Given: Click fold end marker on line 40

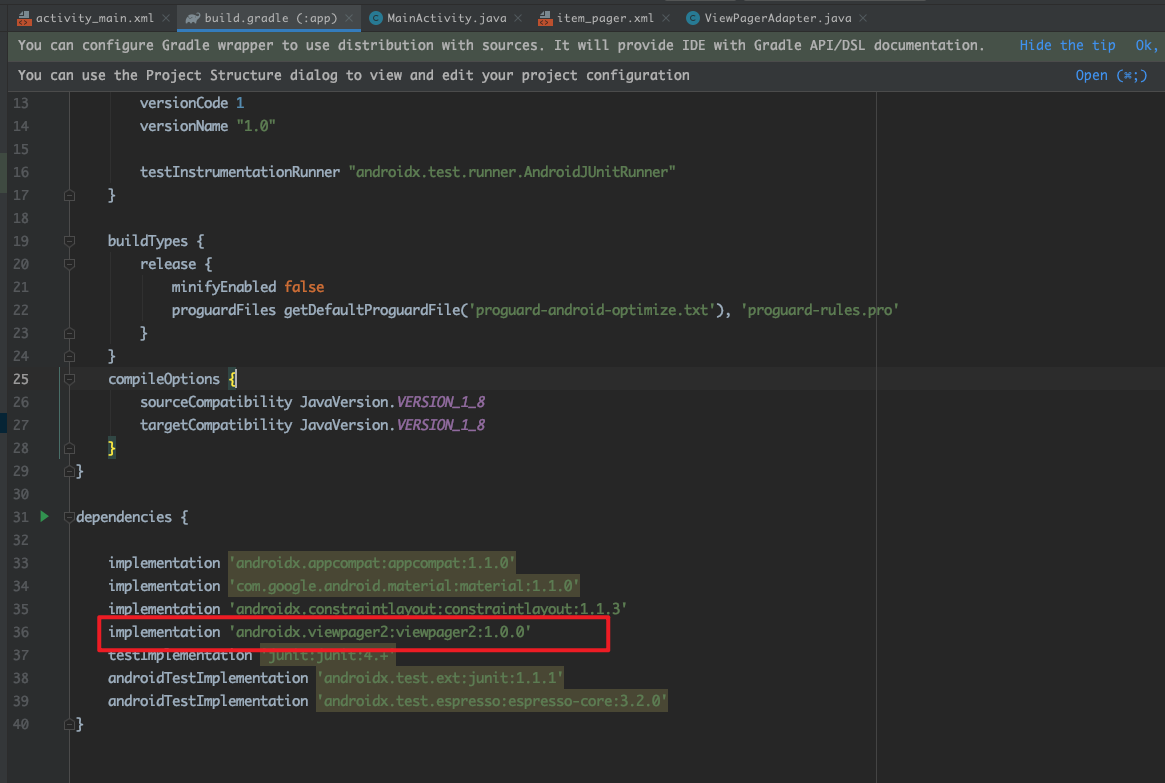Looking at the screenshot, I should pos(69,724).
